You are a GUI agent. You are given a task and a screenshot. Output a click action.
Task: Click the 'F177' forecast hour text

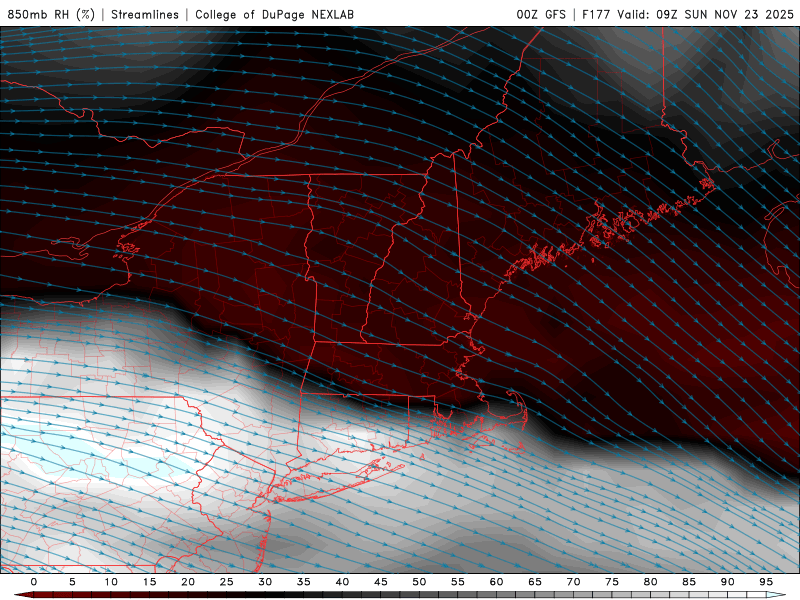coord(597,14)
